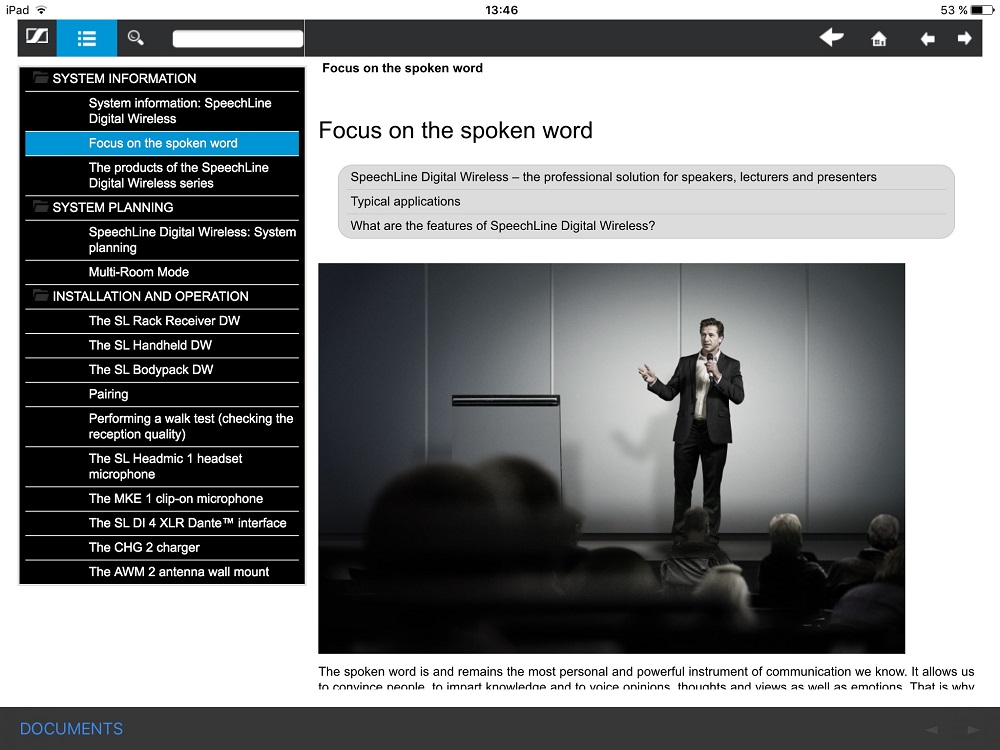Tap the Sennheiser logo icon
This screenshot has height=750, width=1000.
(x=37, y=38)
